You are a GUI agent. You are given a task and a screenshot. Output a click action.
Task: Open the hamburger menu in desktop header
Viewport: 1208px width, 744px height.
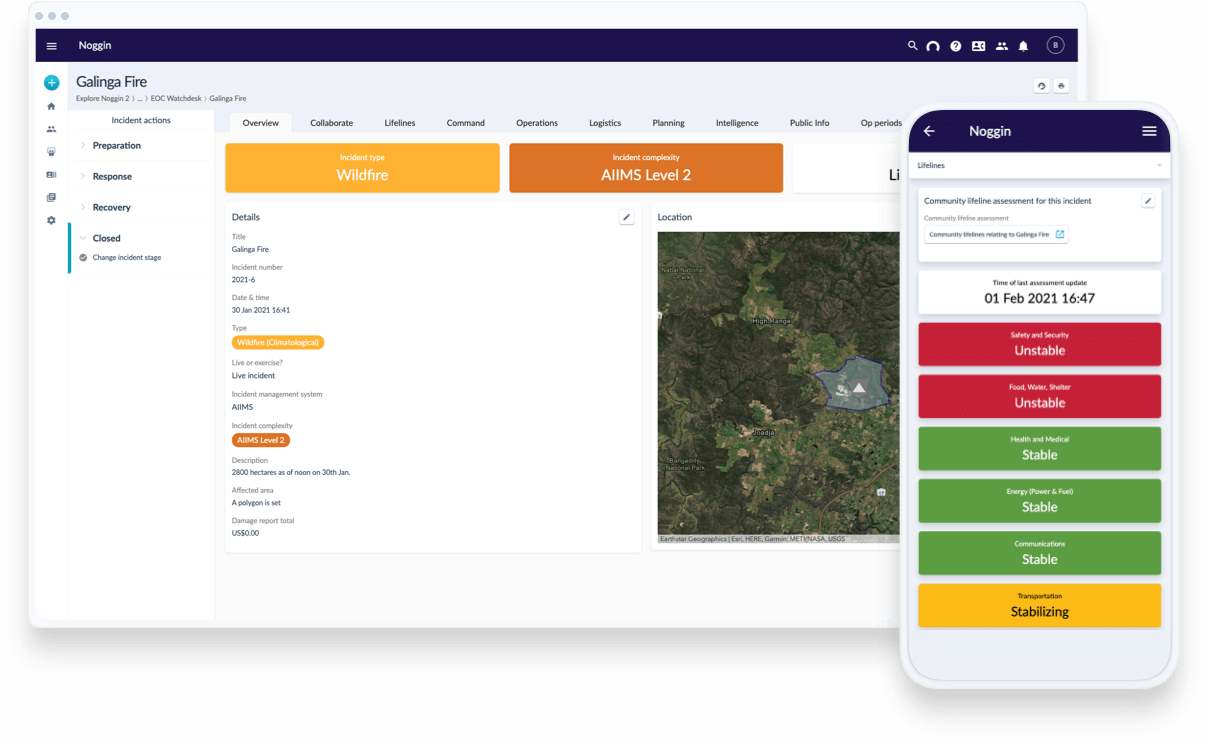52,46
